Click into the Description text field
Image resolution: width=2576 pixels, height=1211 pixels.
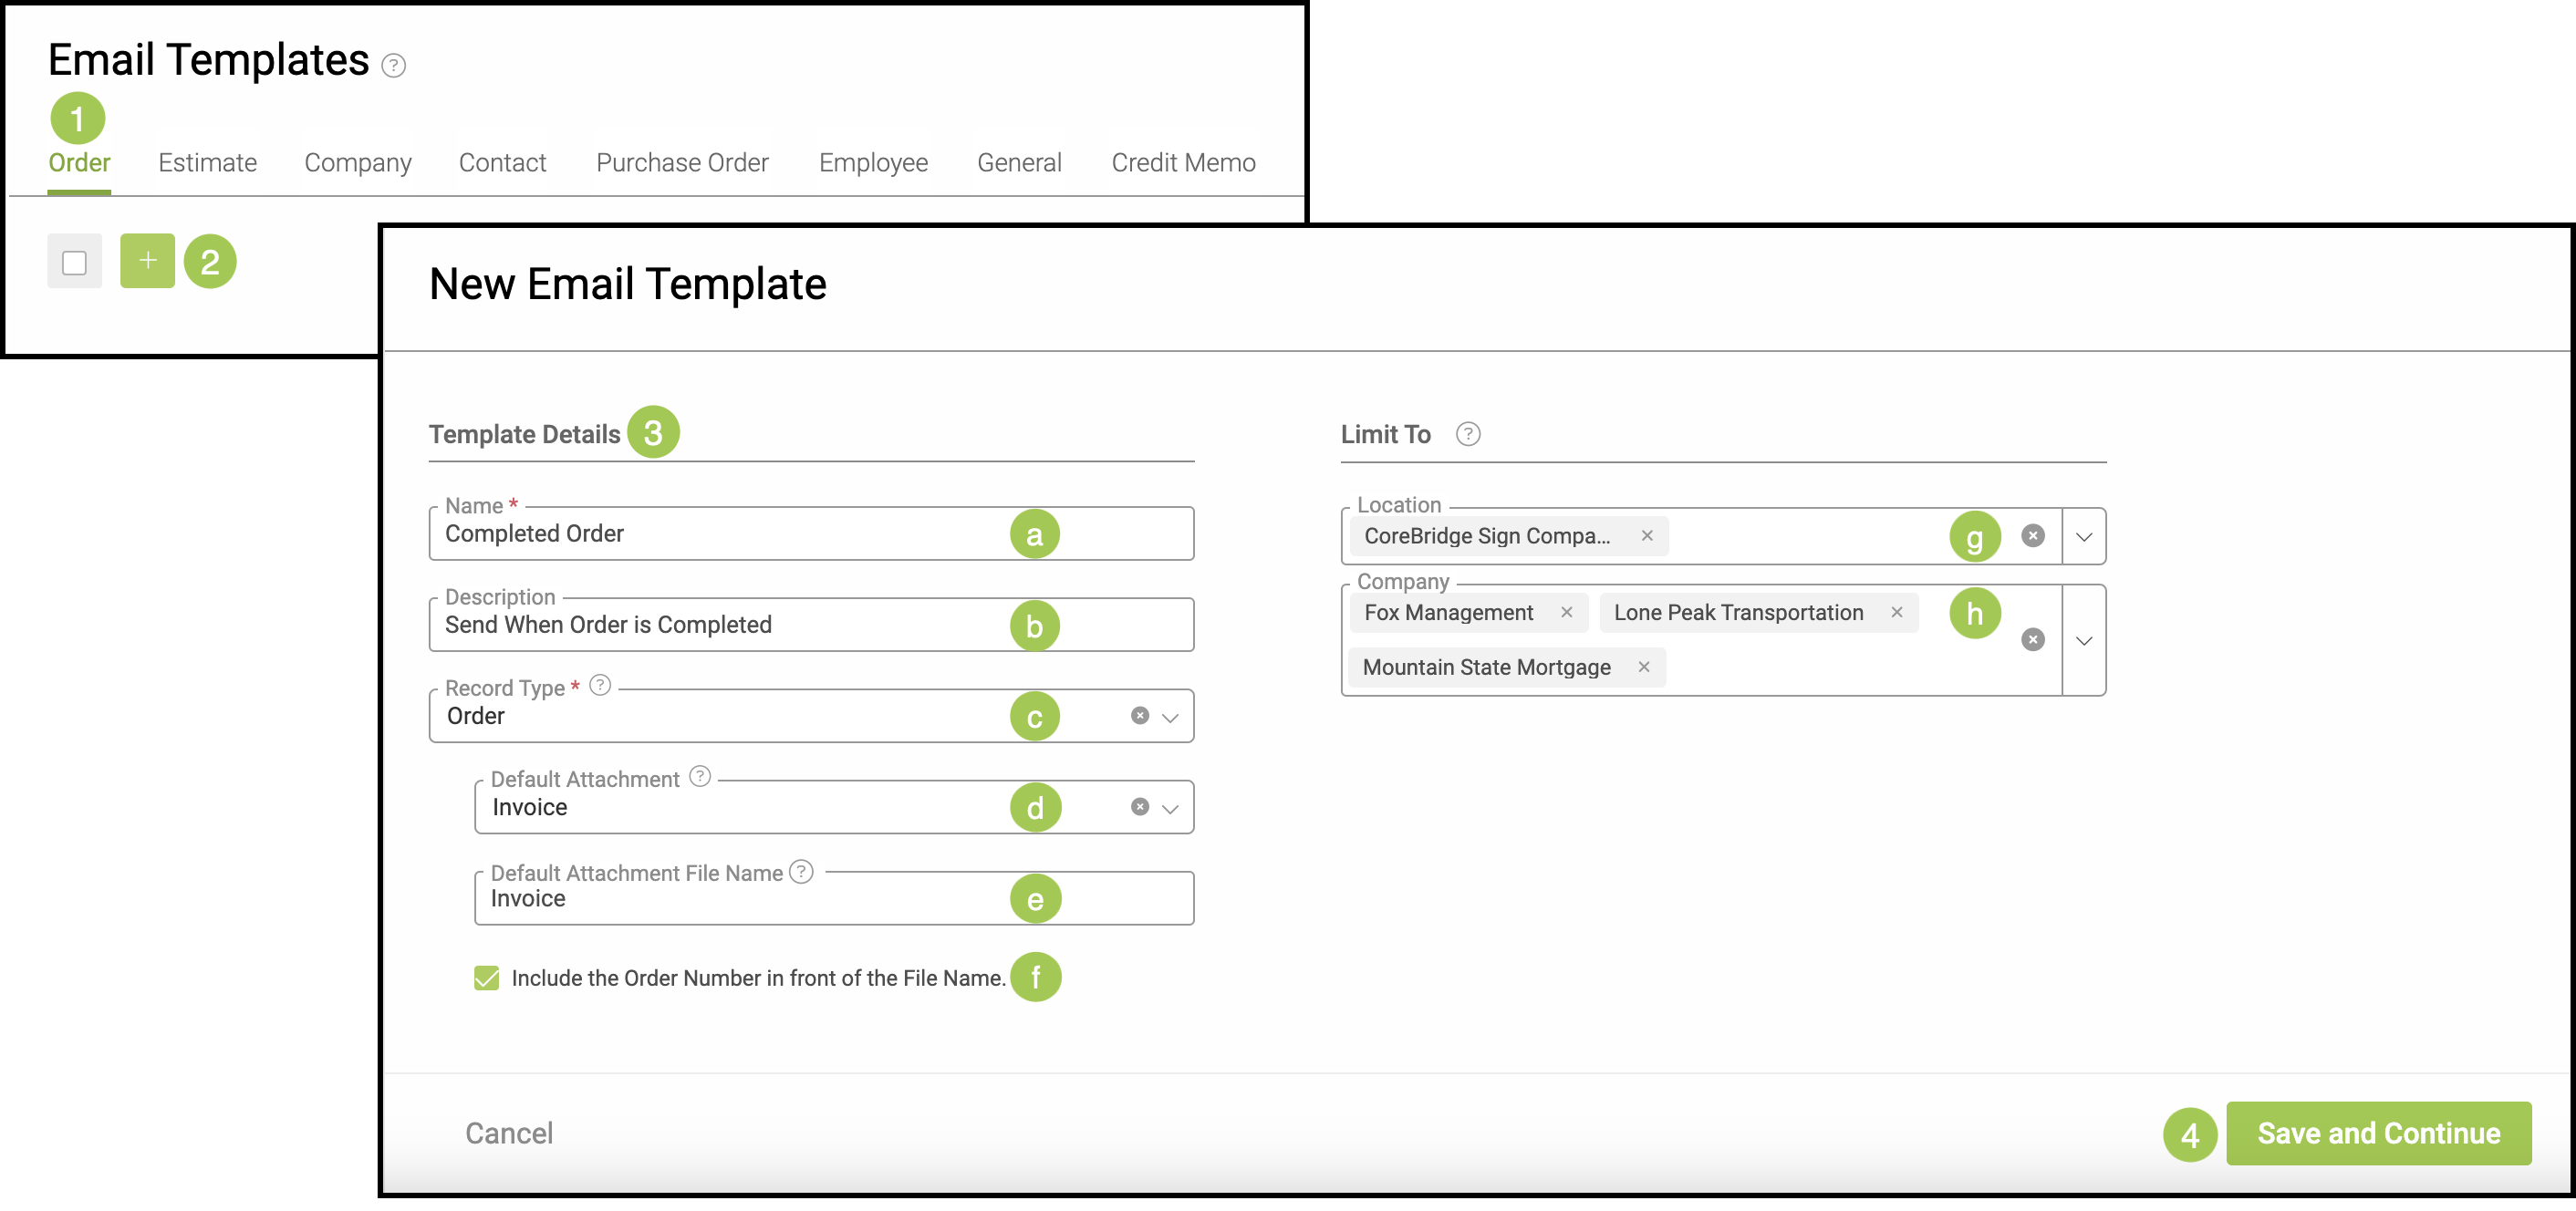coord(720,626)
